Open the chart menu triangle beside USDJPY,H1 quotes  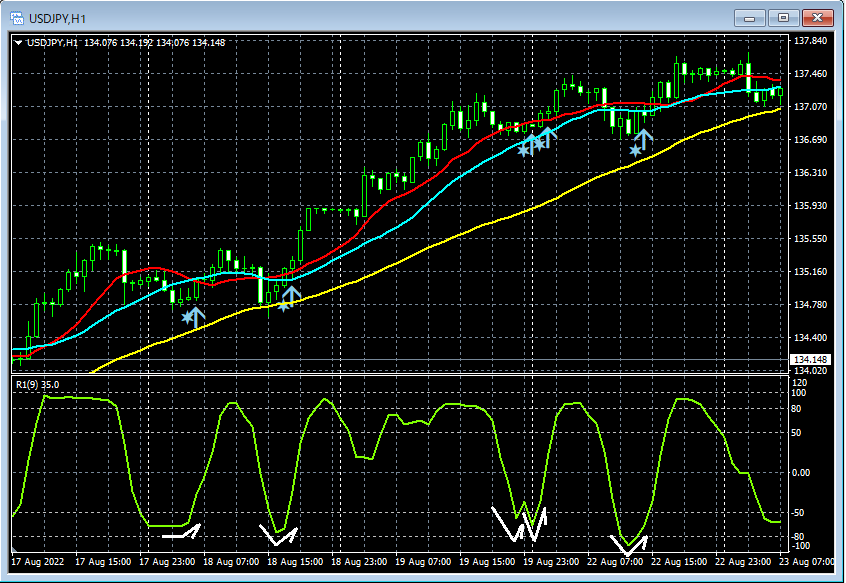coord(18,43)
